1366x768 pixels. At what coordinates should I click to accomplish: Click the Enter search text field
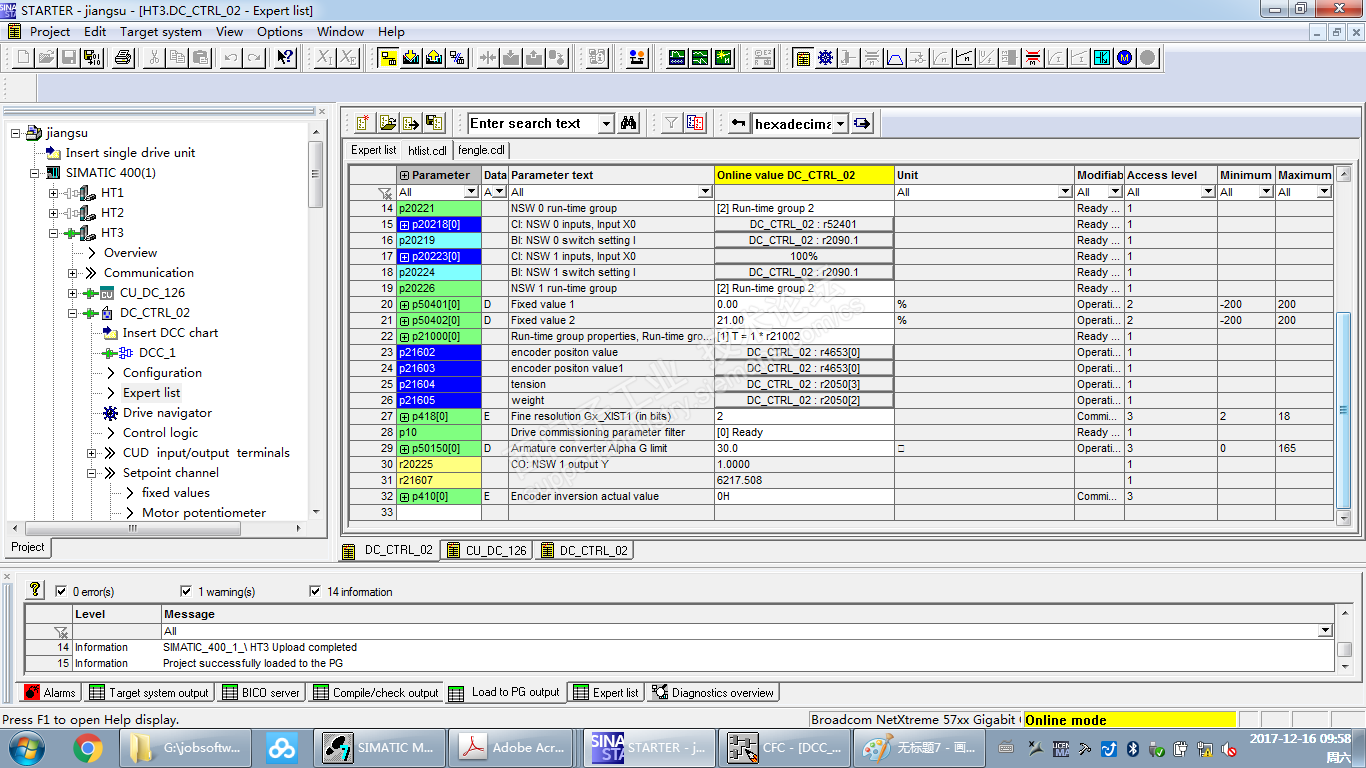[x=532, y=124]
